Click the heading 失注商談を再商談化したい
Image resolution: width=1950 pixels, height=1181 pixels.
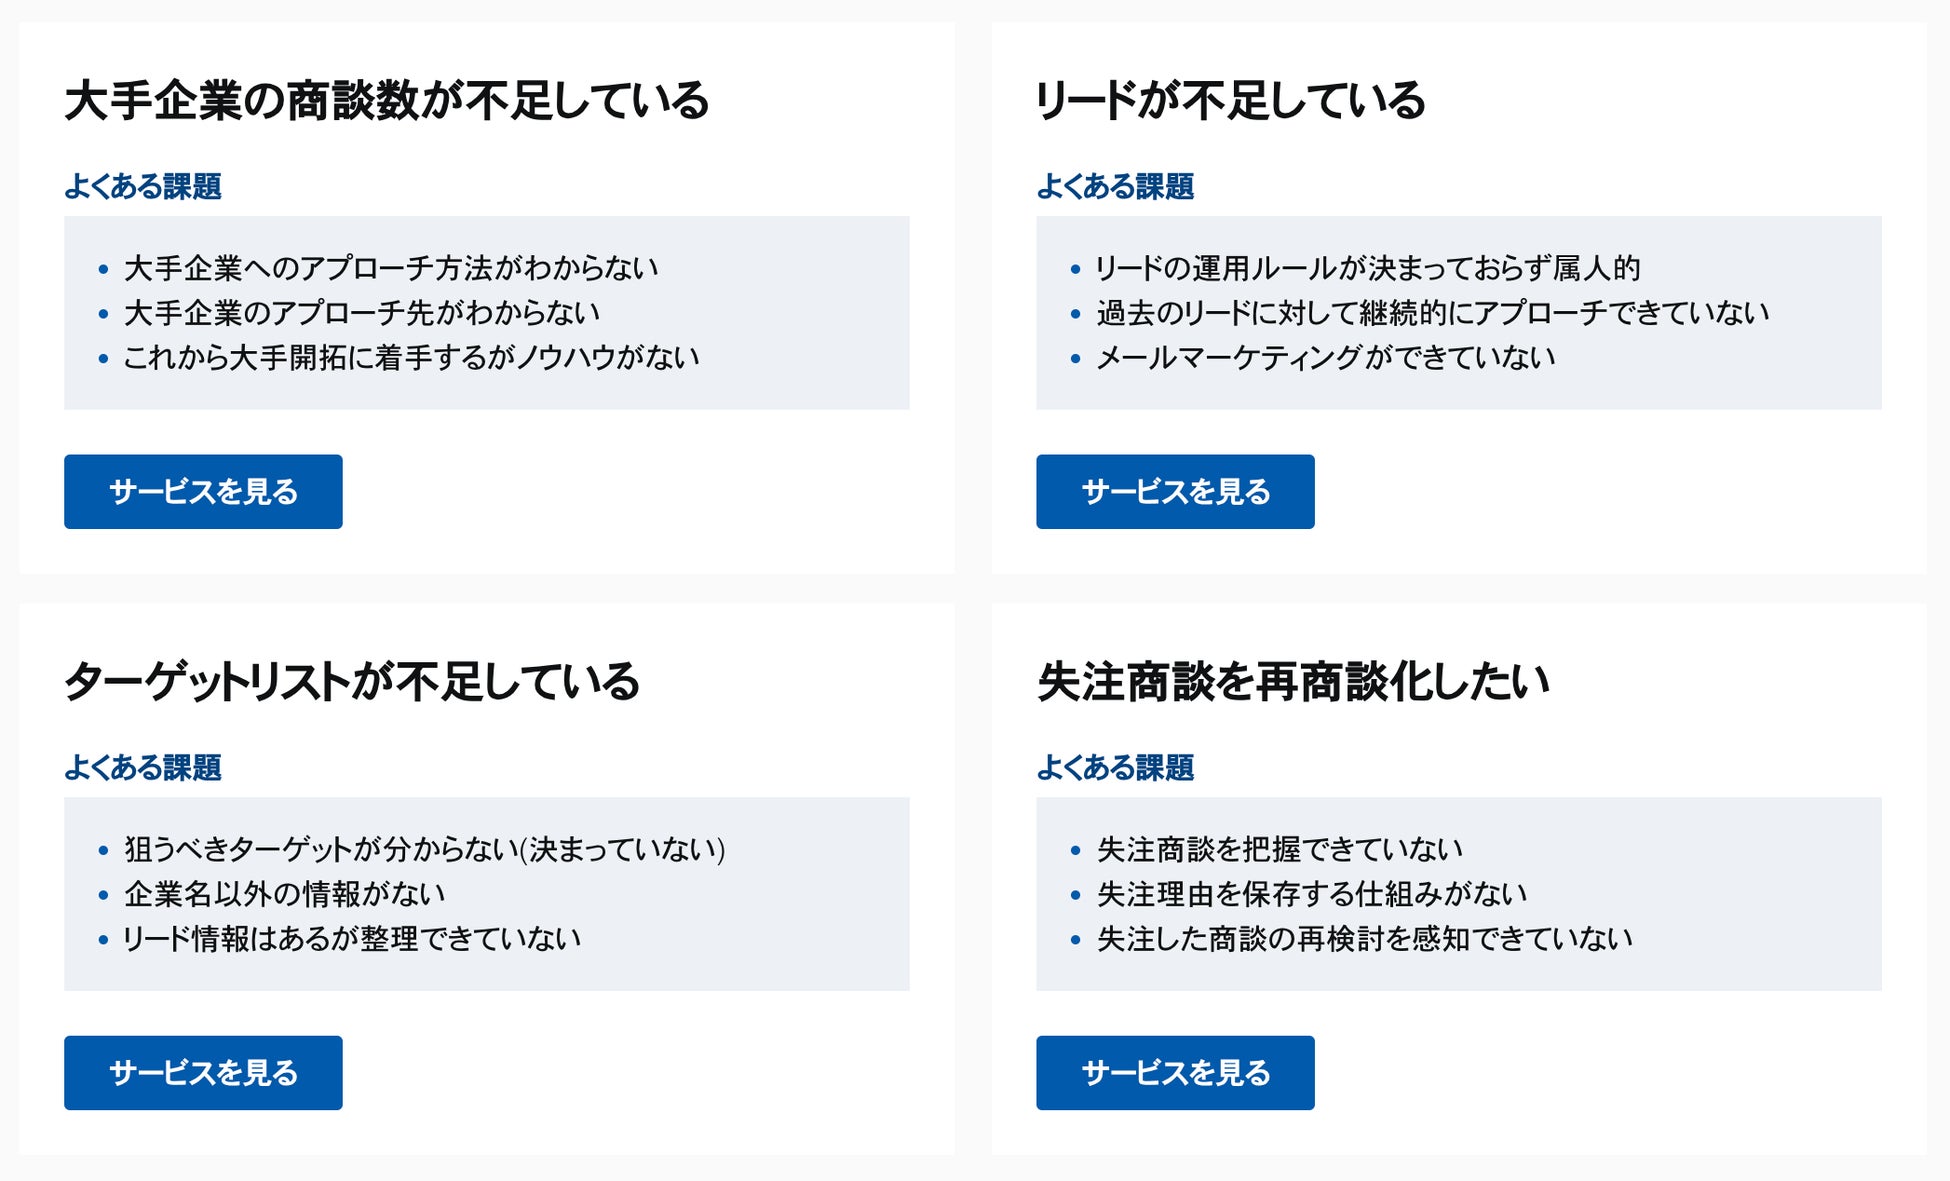(1293, 682)
